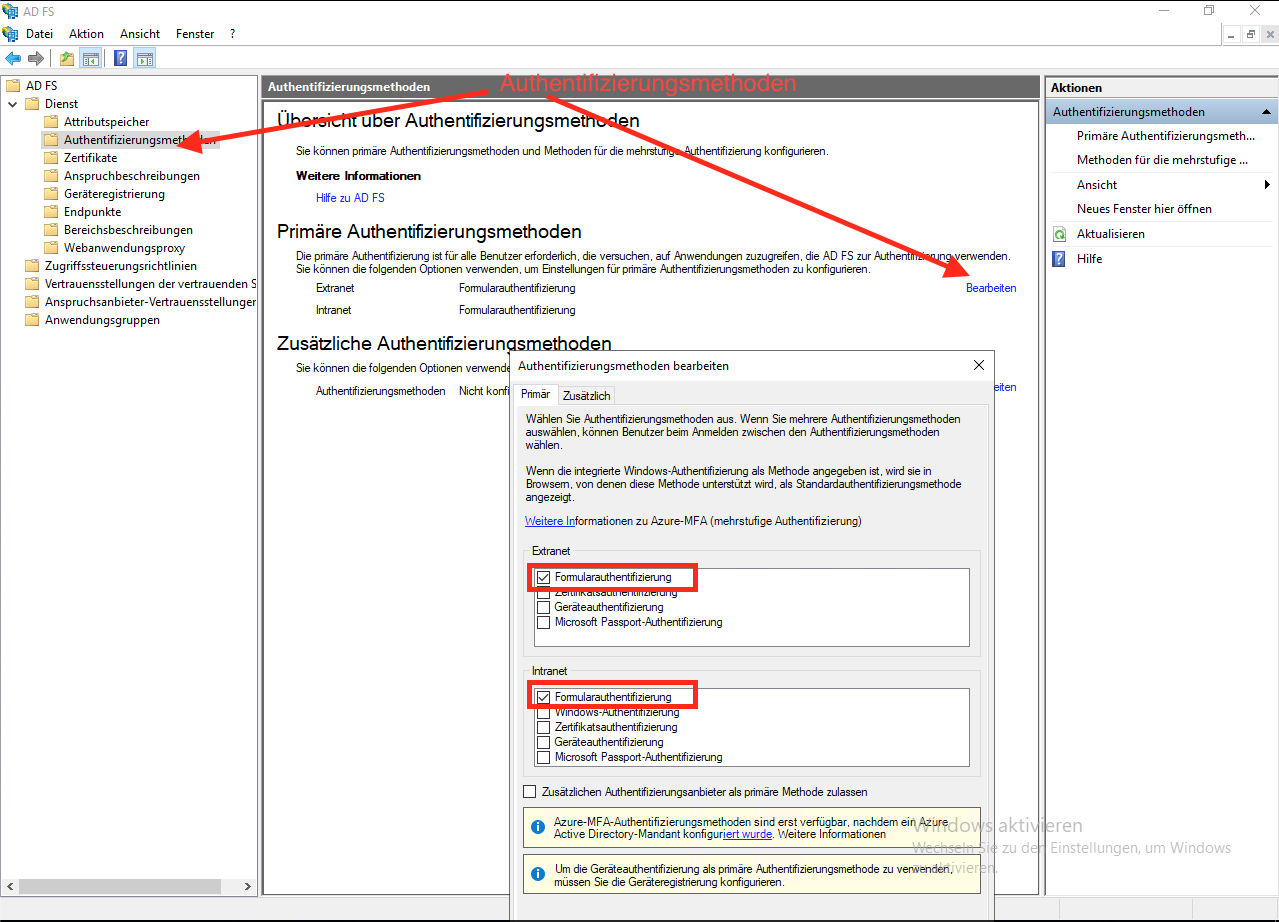Uncheck Extranet Formularauthentifizierung checkbox
The width and height of the screenshot is (1279, 922).
[544, 578]
